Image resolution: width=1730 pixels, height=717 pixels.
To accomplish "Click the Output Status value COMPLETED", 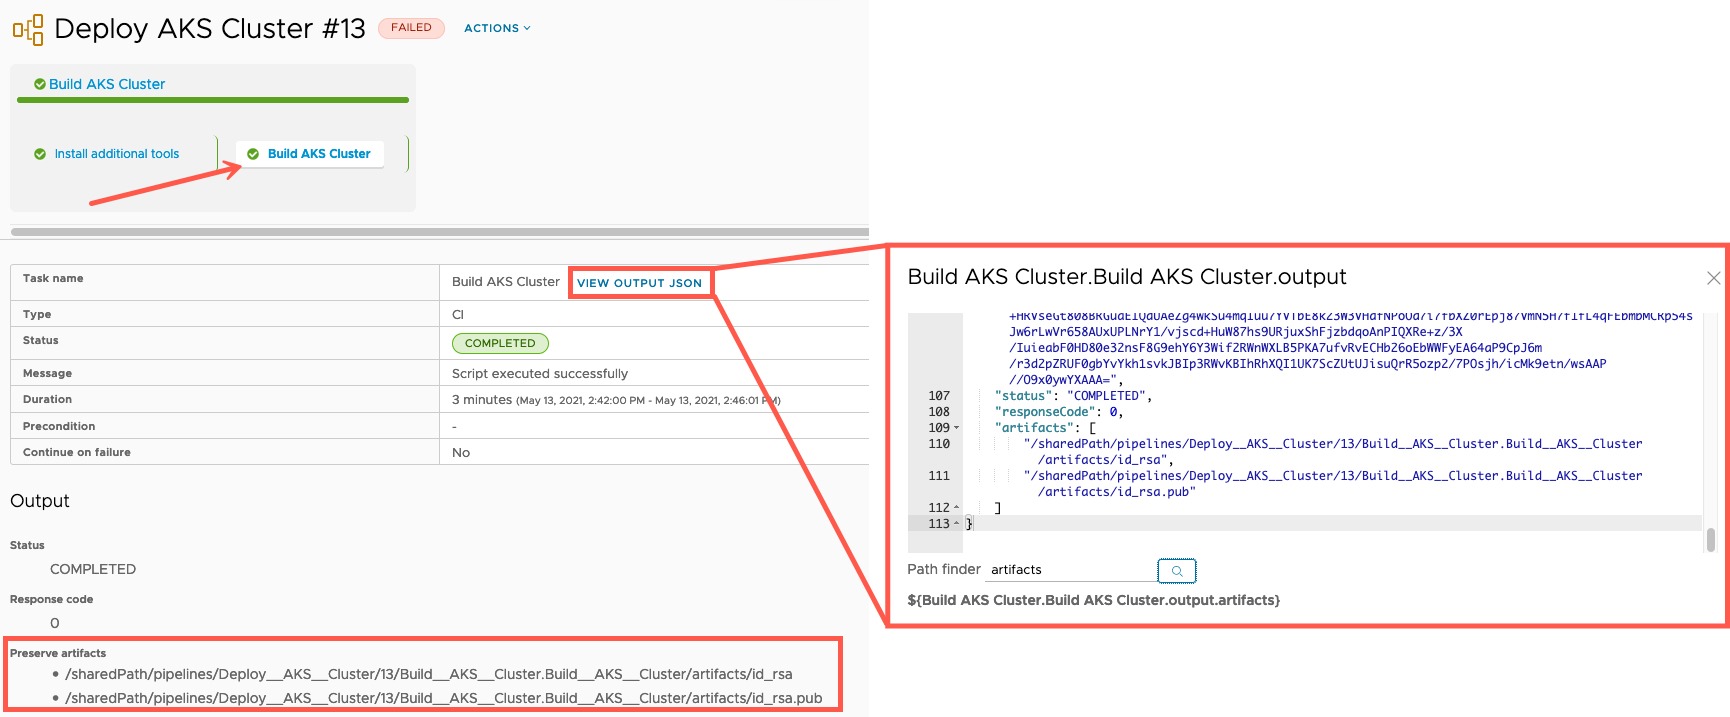I will point(93,570).
